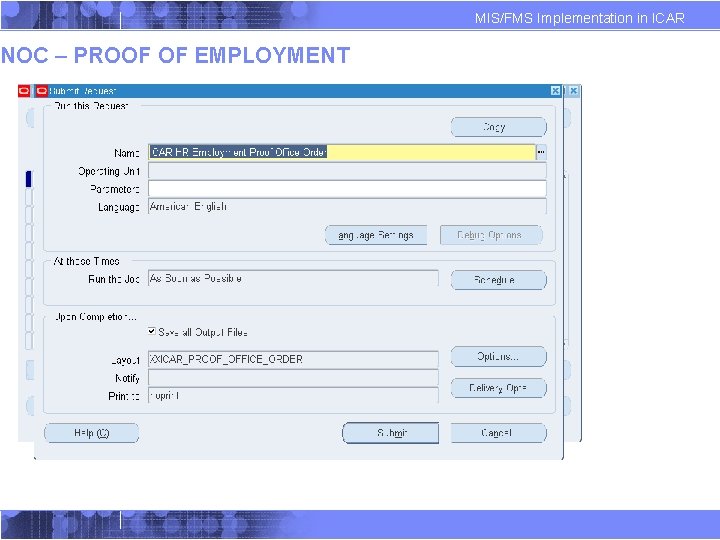The height and width of the screenshot is (540, 720).
Task: Open Delivery Opts
Action: tap(499, 388)
